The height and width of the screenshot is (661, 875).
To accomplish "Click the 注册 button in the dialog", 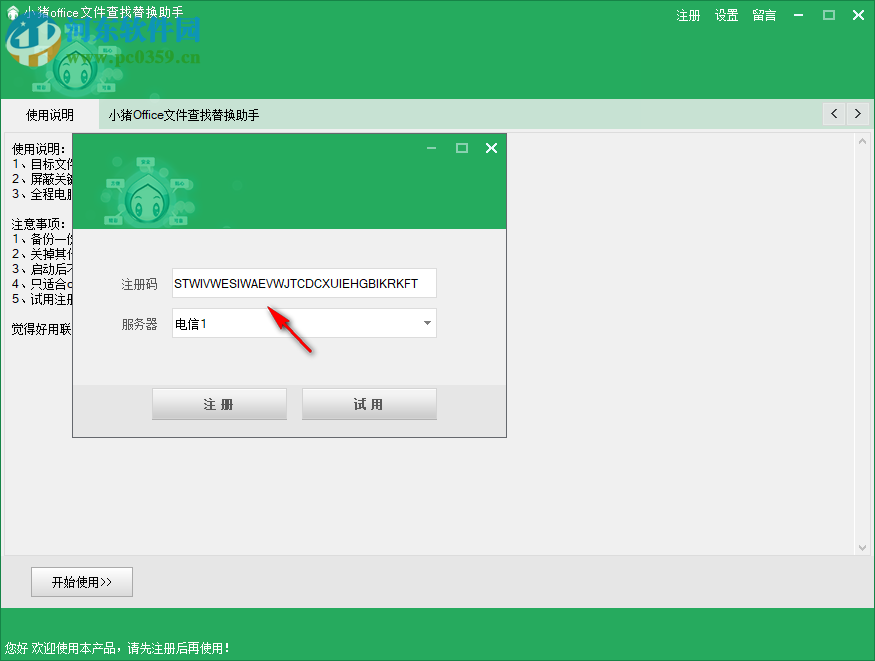I will 219,403.
